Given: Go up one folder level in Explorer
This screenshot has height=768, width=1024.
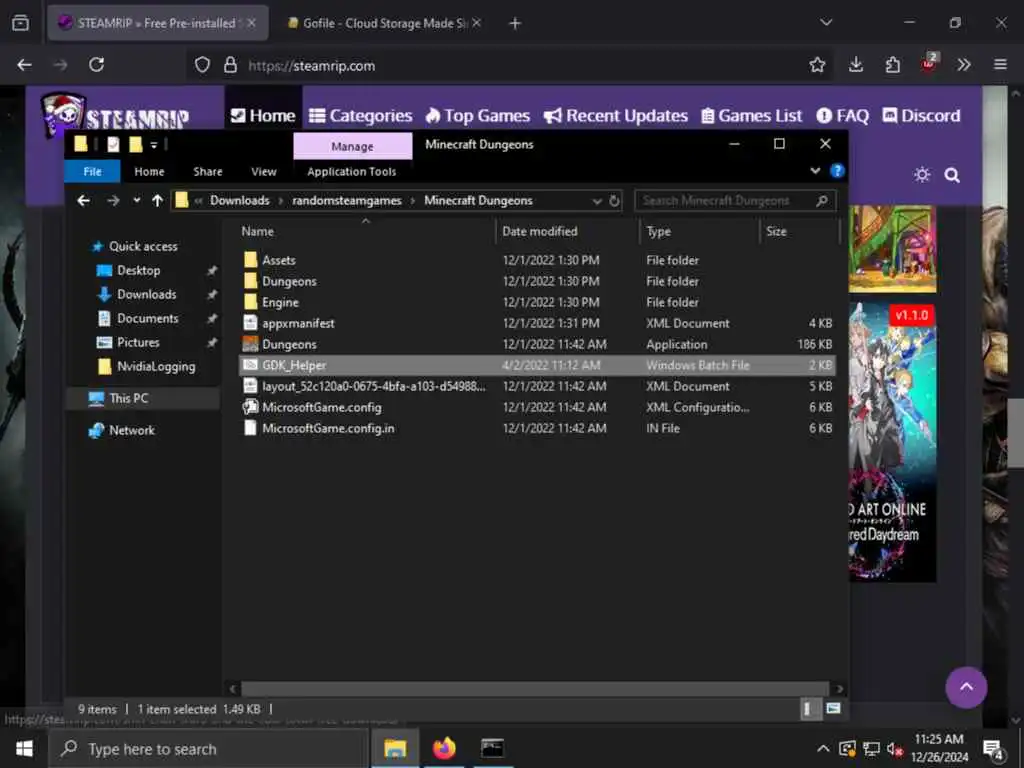Looking at the screenshot, I should tap(157, 200).
